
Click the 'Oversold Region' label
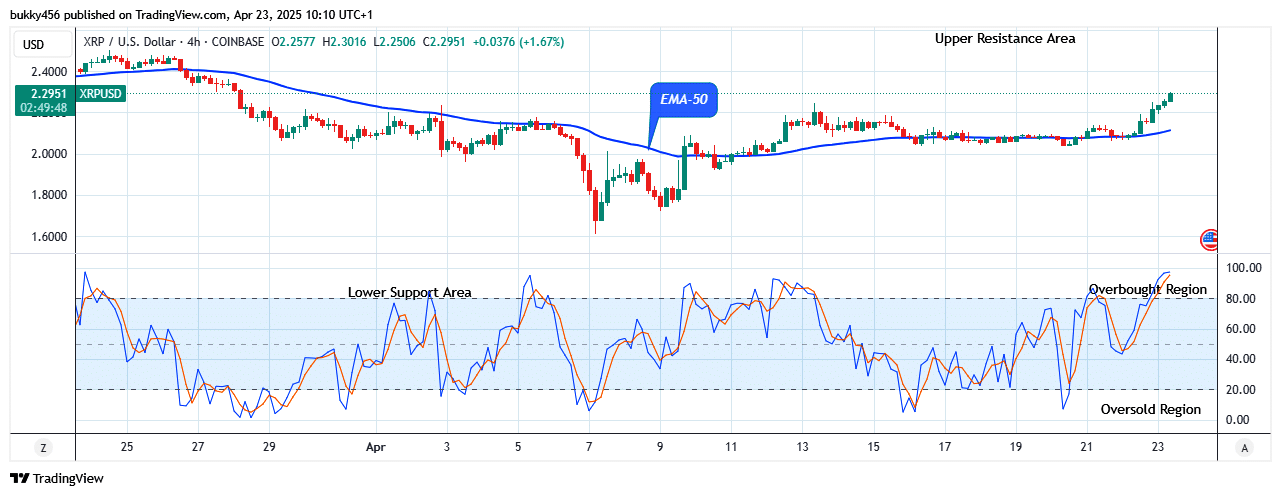1151,409
